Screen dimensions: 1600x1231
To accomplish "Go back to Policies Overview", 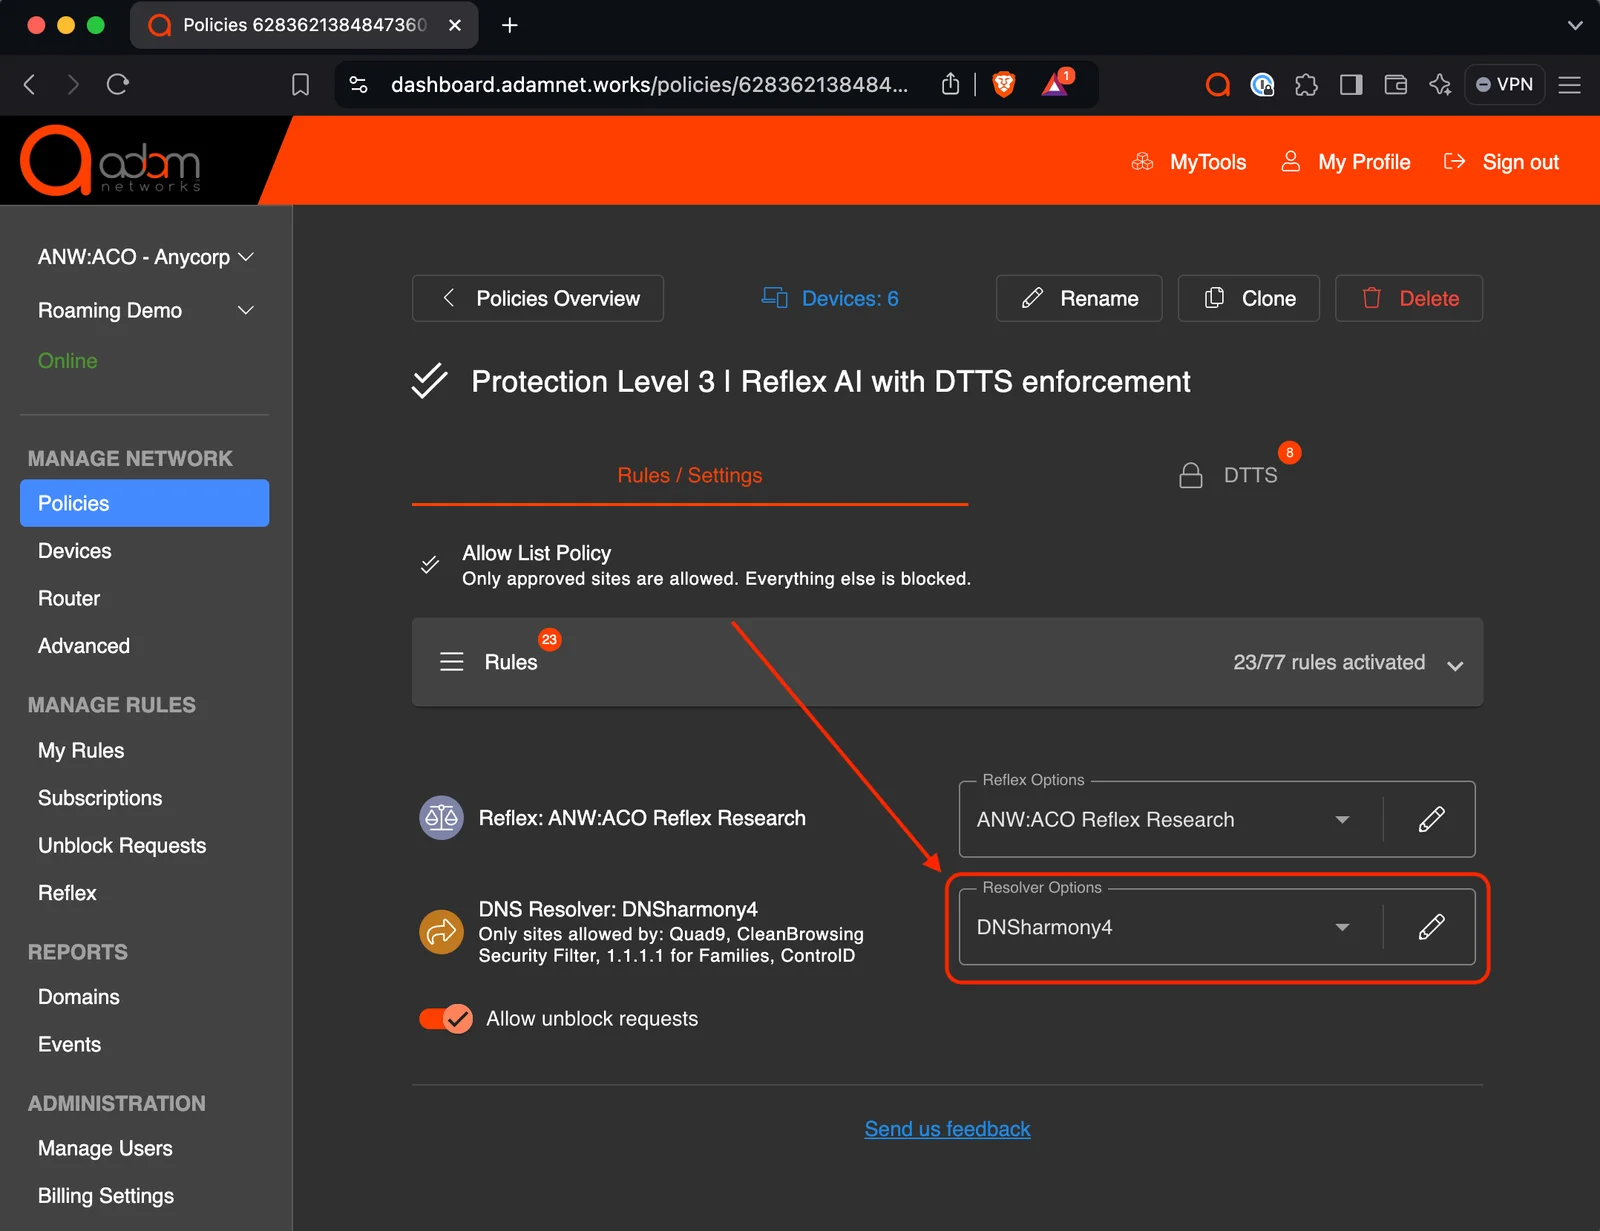I will [x=538, y=298].
